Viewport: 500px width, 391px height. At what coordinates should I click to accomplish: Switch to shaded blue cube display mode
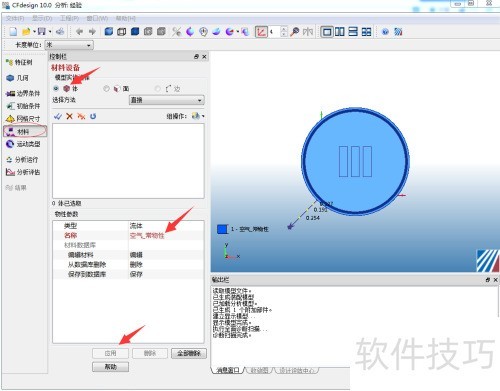coord(109,32)
